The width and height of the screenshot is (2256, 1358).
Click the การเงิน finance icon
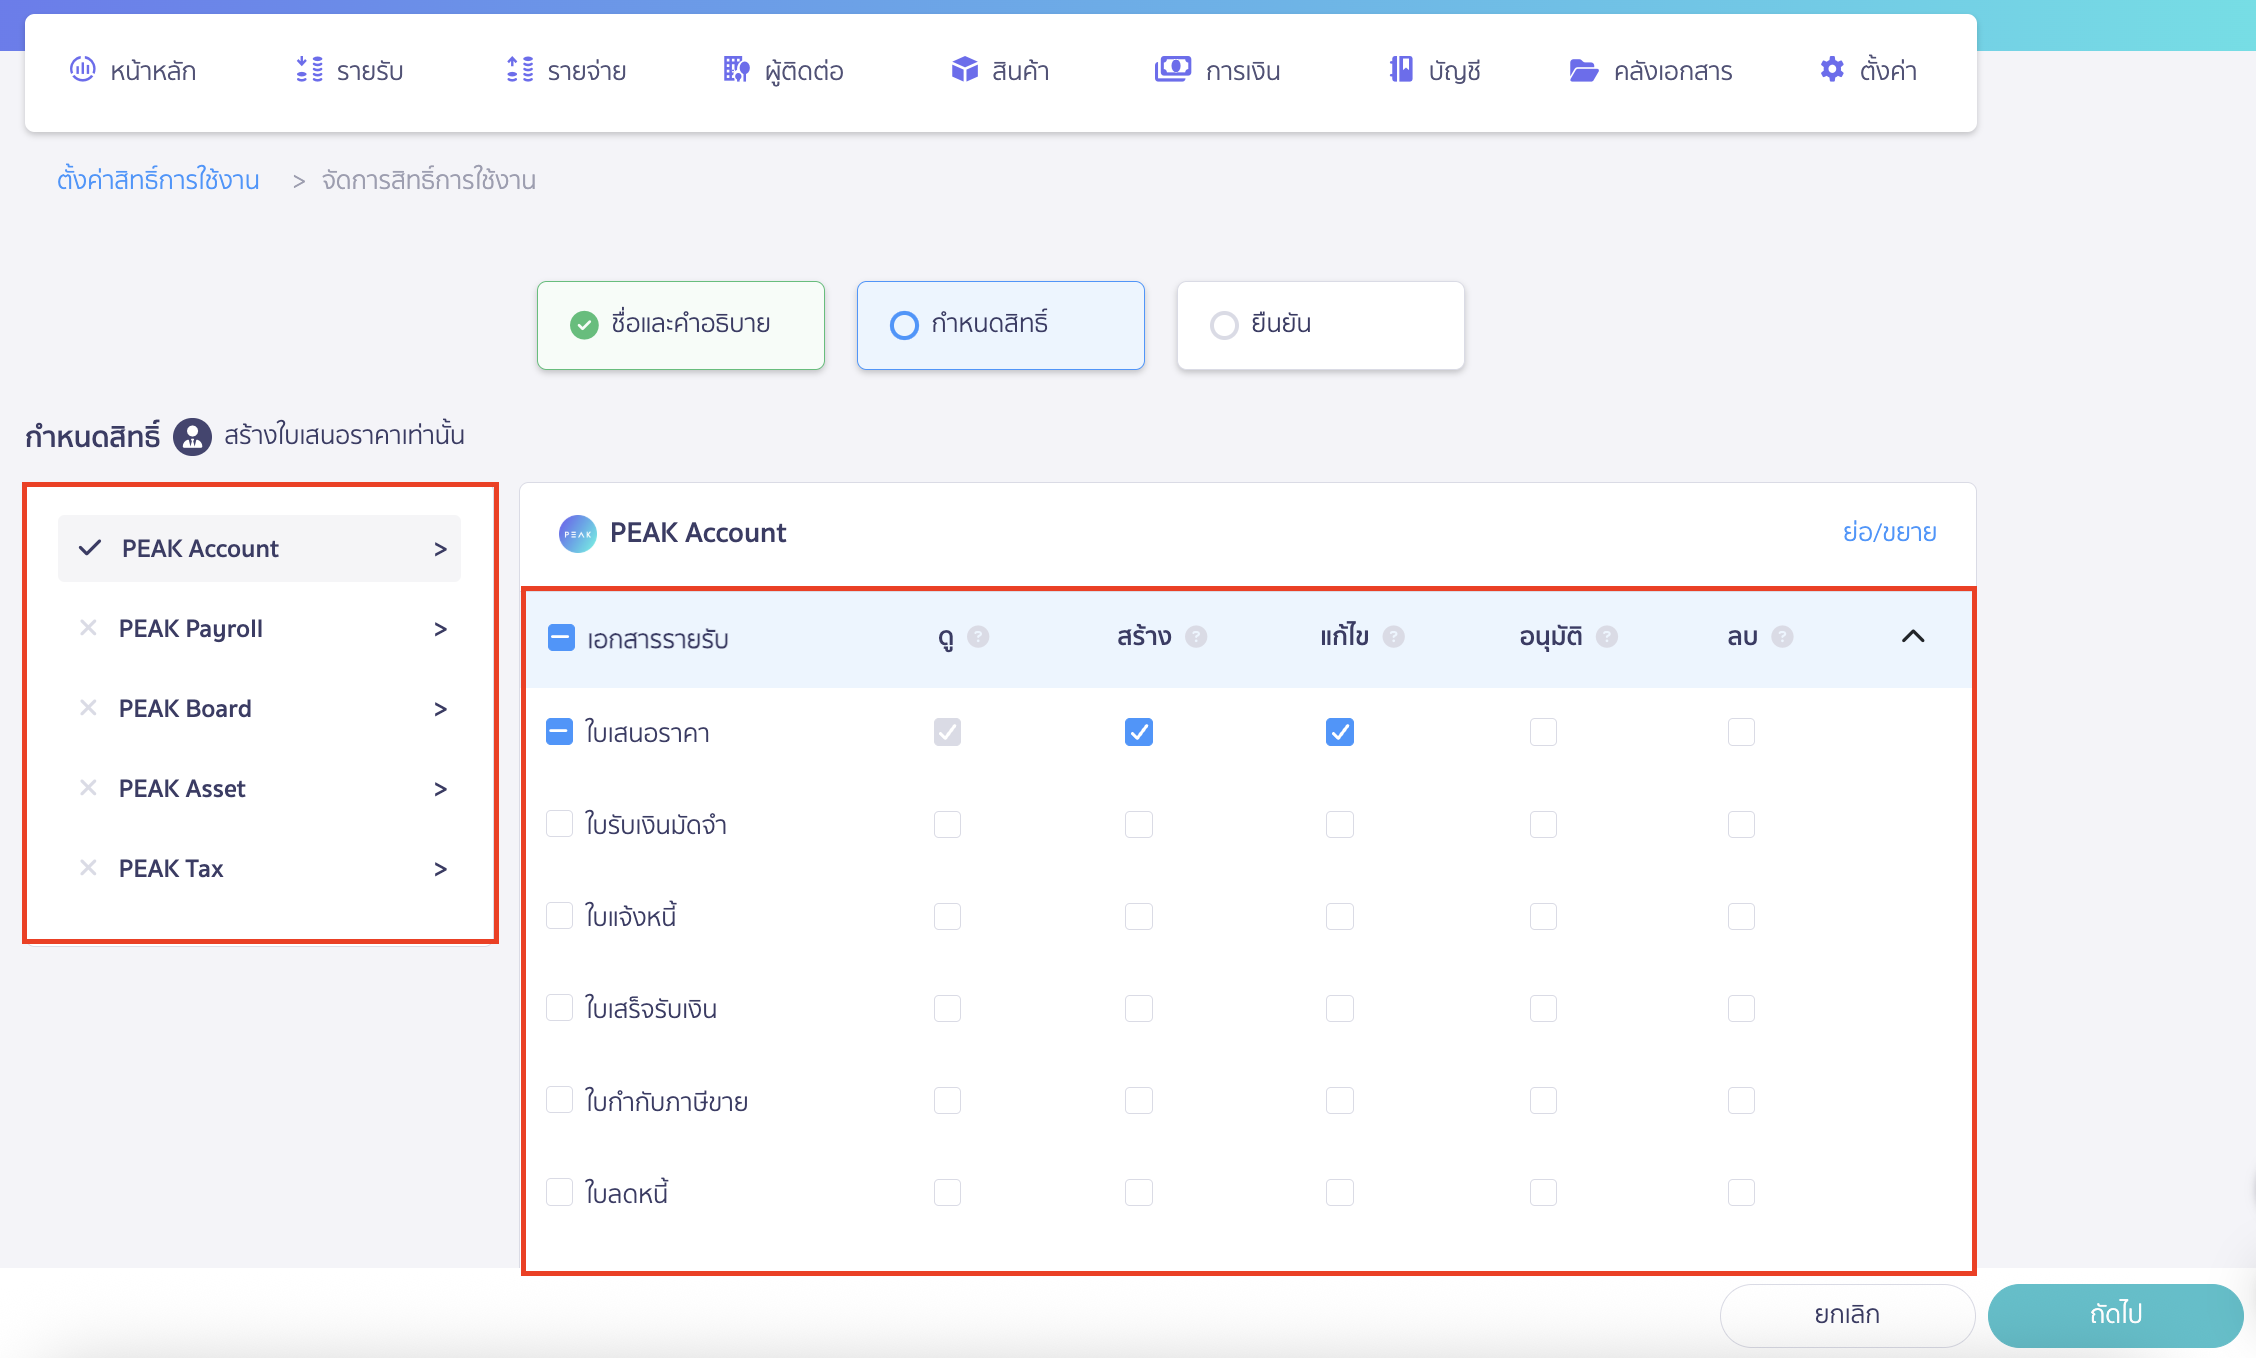pos(1172,69)
